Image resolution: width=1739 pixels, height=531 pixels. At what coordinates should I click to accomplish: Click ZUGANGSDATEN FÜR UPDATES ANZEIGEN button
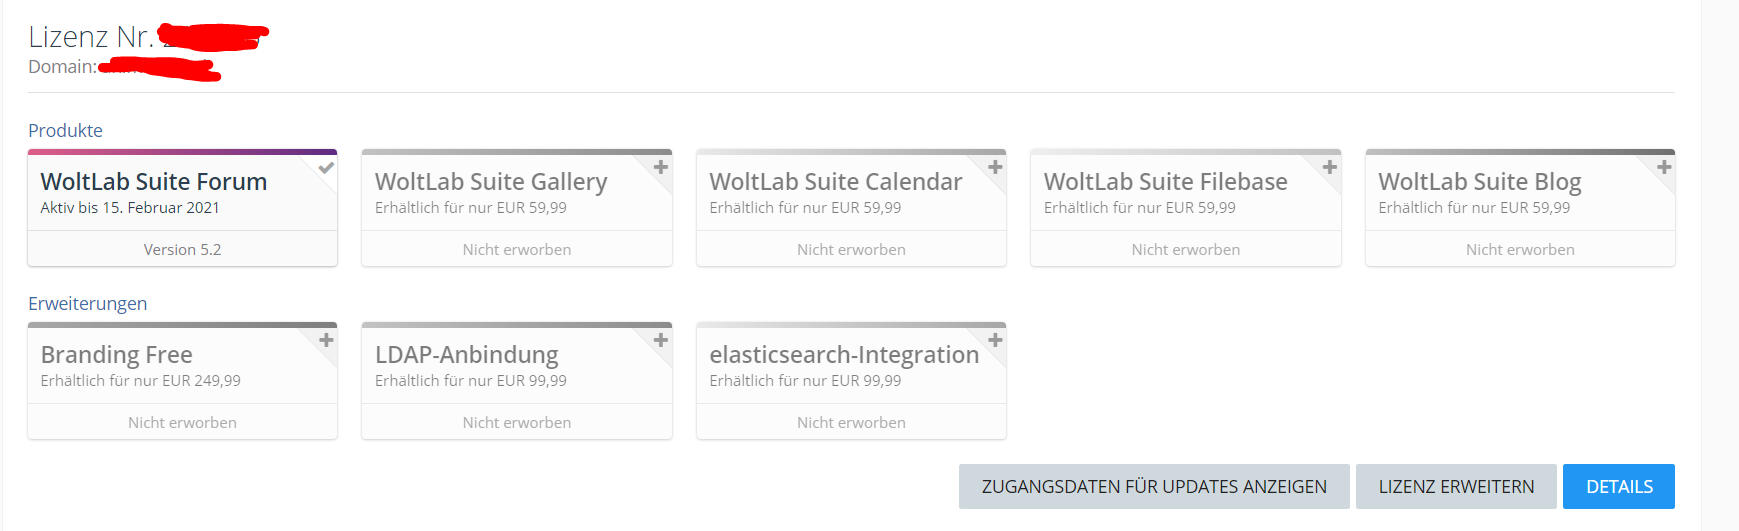[1154, 487]
